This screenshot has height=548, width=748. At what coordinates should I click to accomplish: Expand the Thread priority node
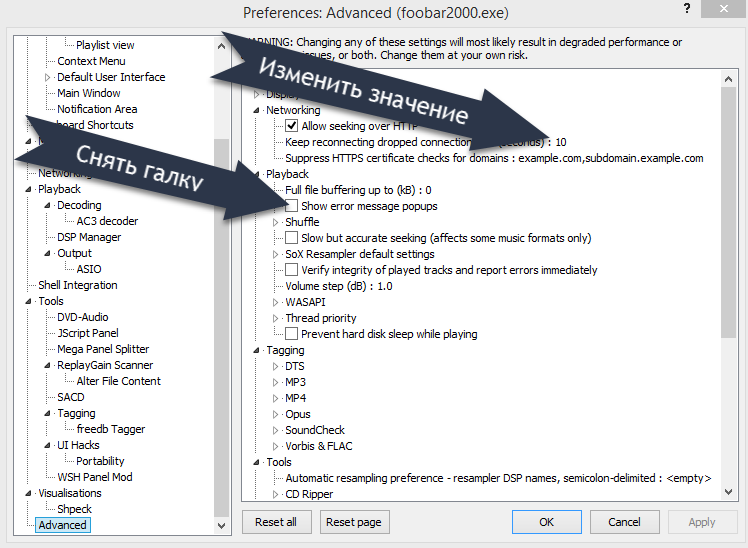click(x=277, y=318)
